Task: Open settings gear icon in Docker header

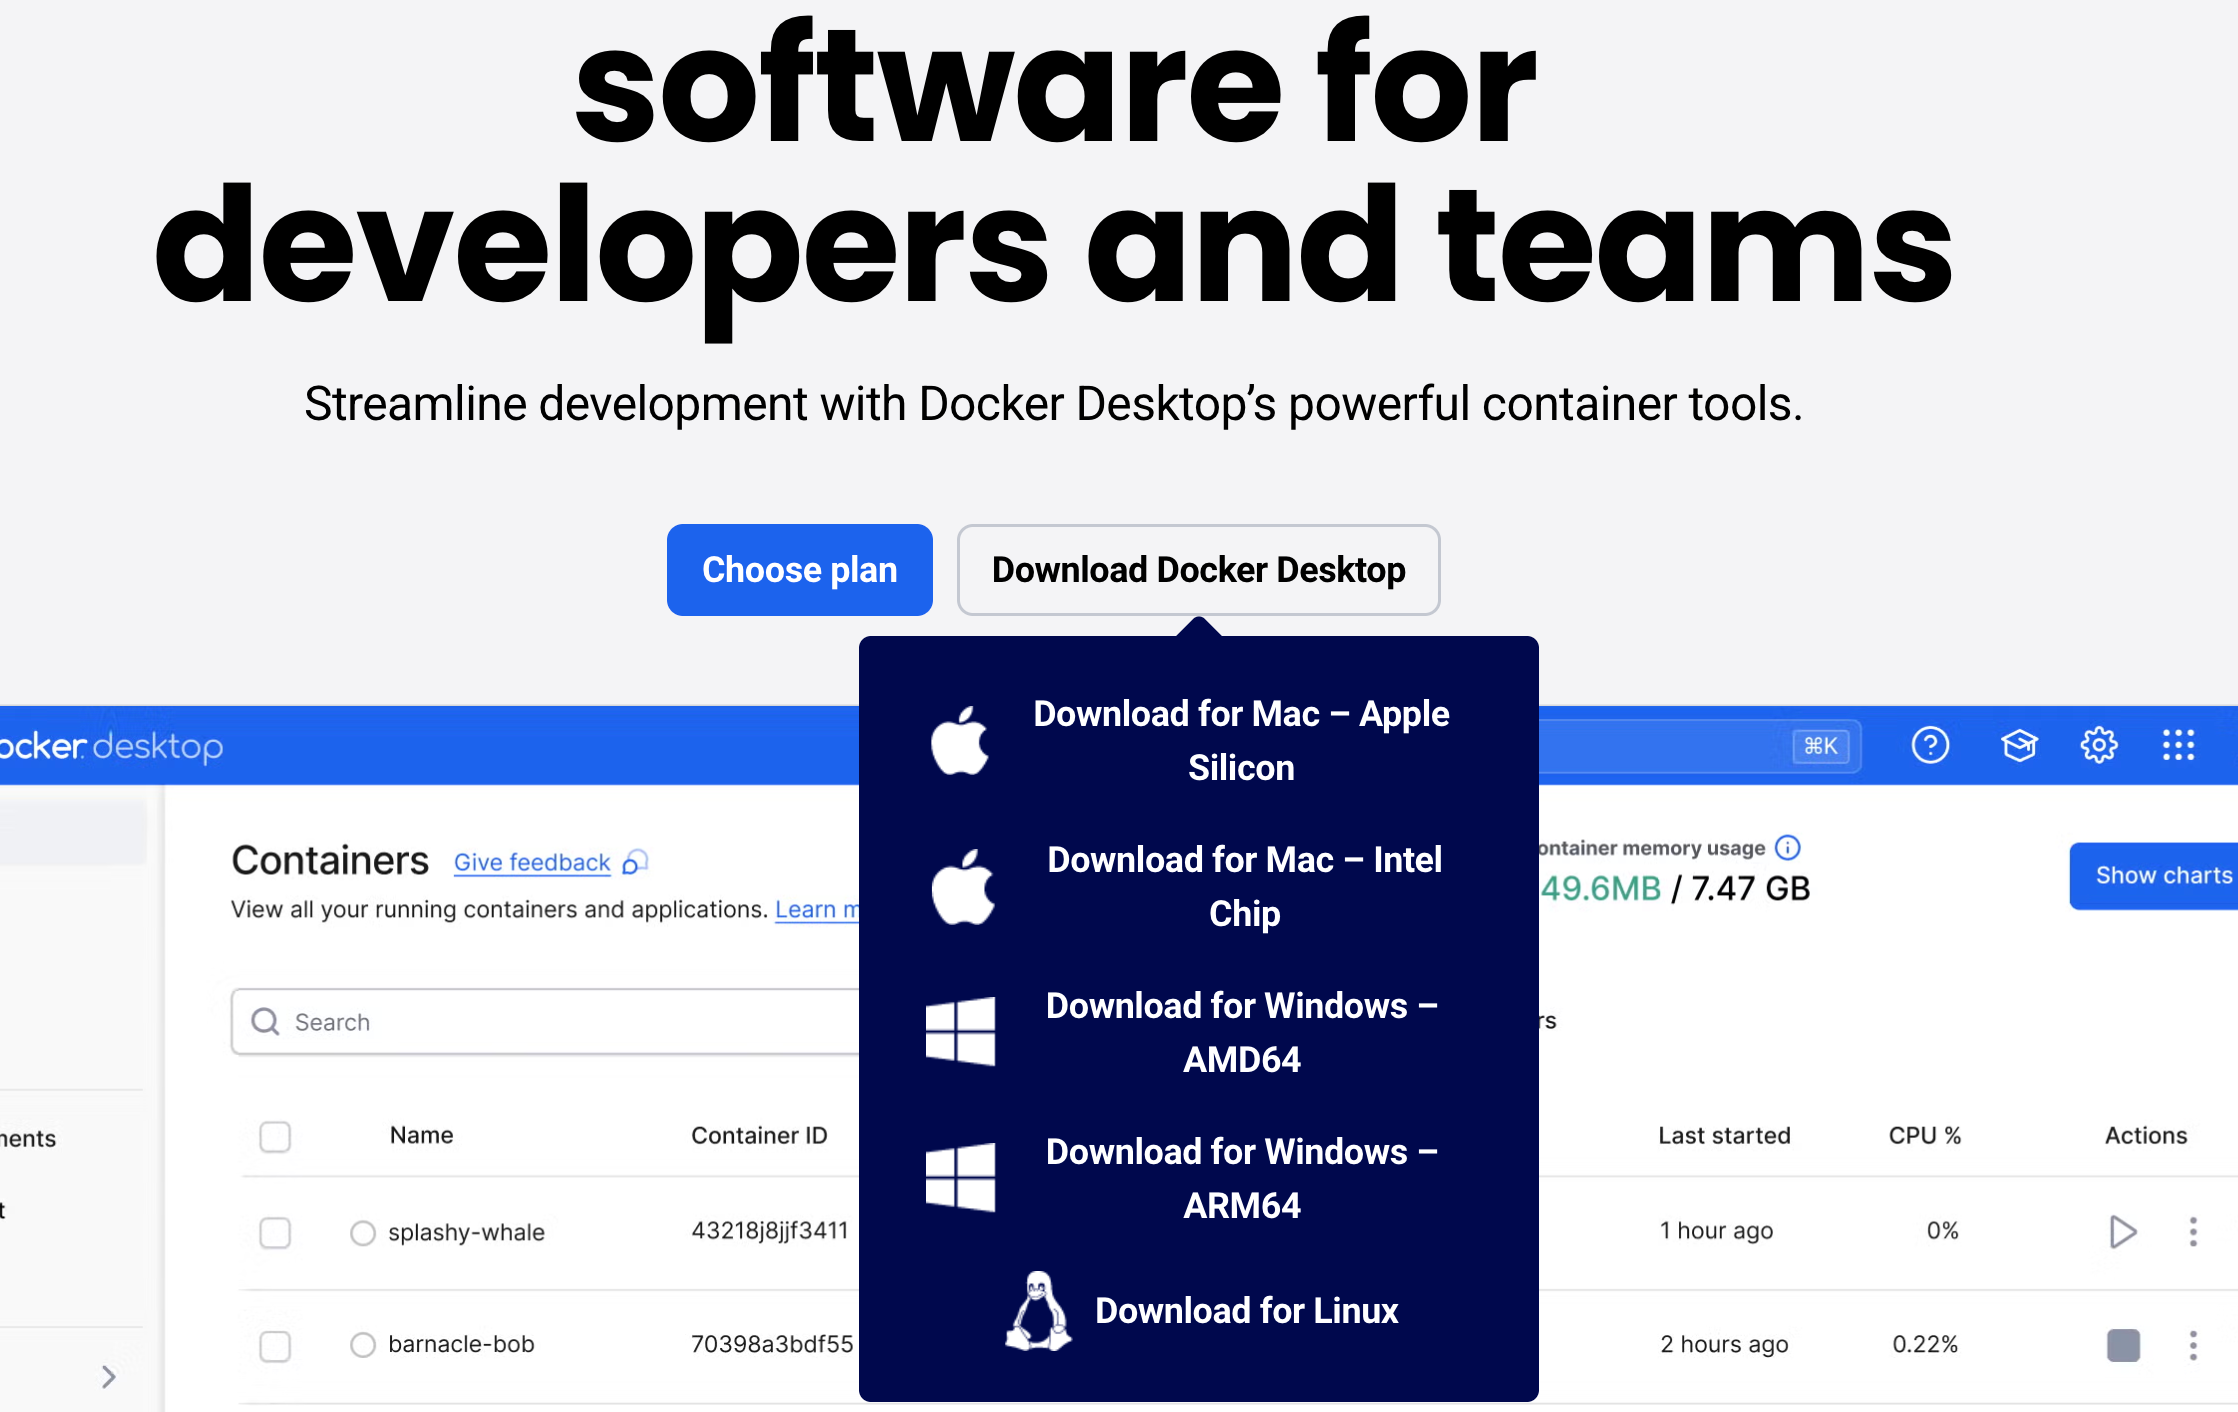Action: 2099,745
